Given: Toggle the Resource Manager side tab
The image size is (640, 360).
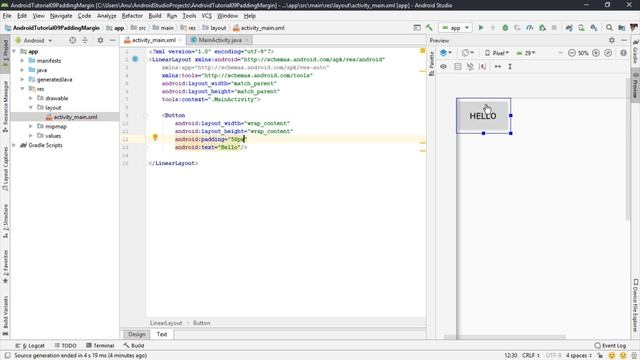Looking at the screenshot, I should click(5, 107).
